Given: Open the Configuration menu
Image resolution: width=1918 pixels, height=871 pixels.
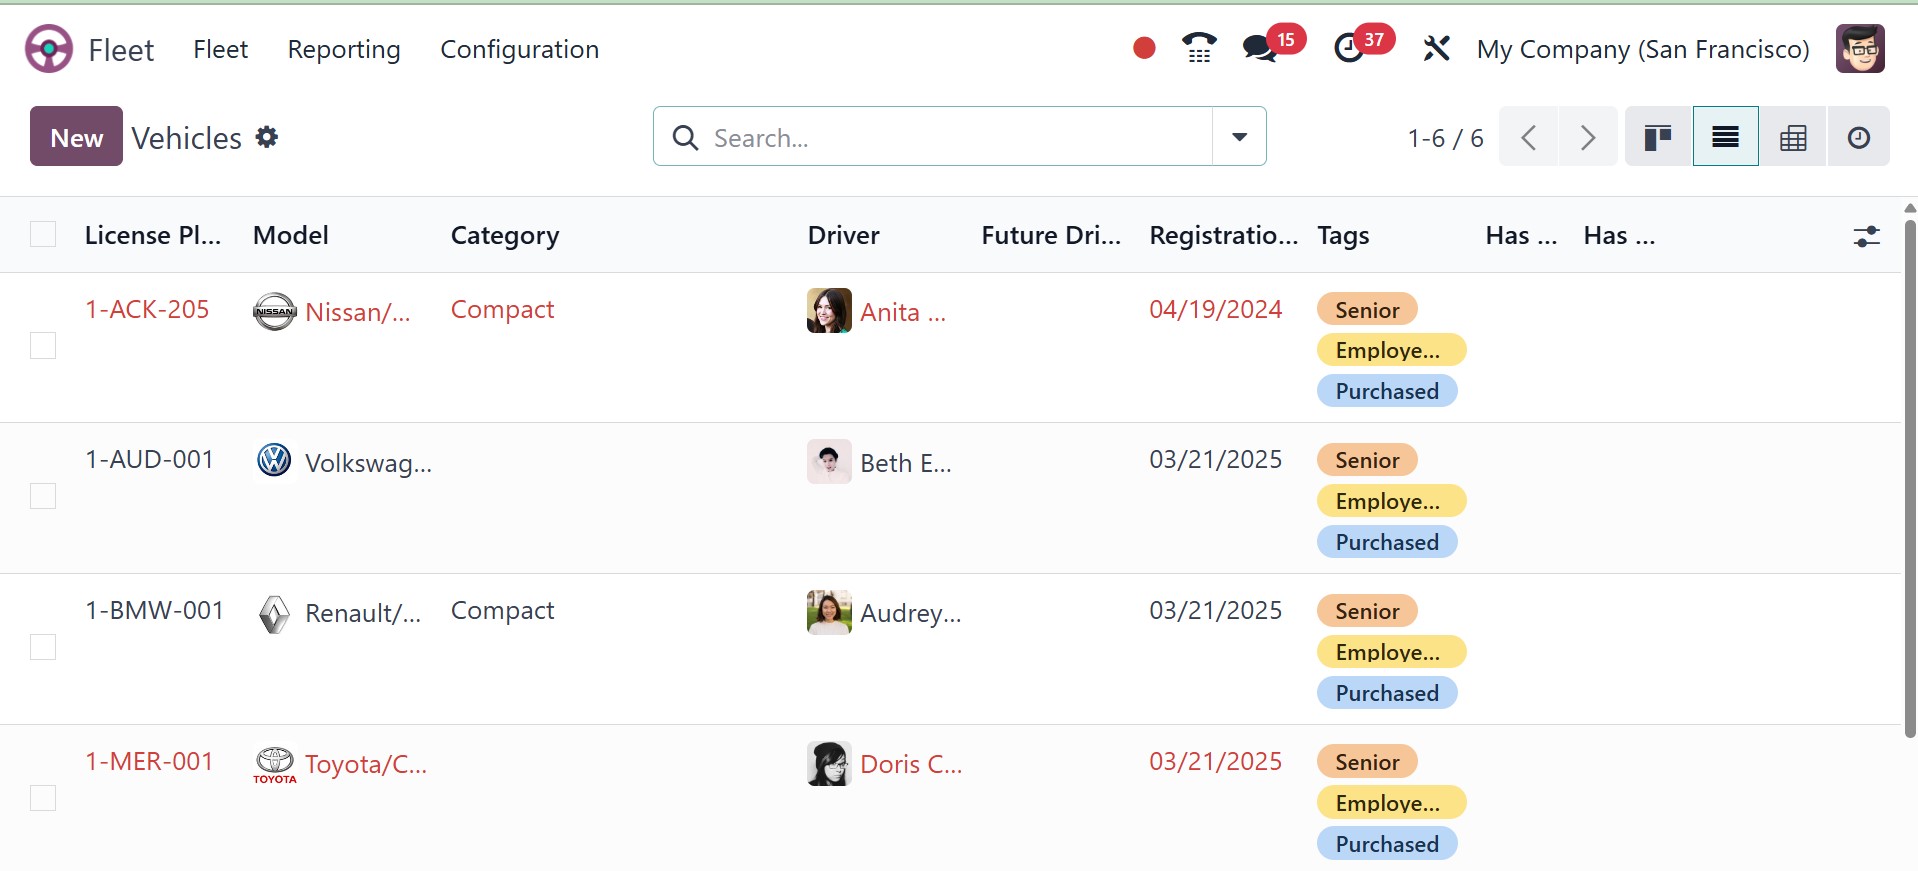Looking at the screenshot, I should 519,49.
